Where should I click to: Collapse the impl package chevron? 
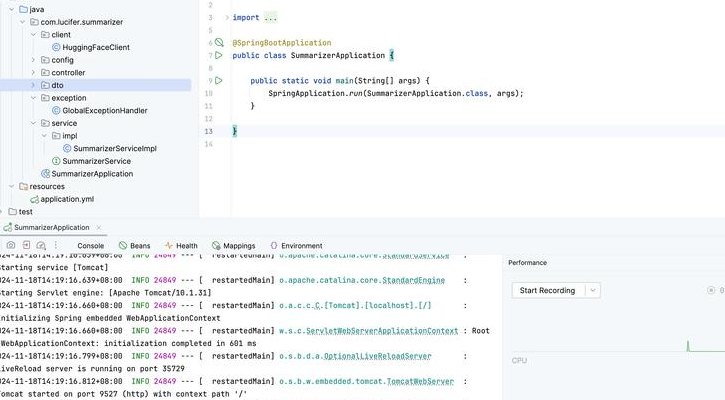[x=44, y=136]
